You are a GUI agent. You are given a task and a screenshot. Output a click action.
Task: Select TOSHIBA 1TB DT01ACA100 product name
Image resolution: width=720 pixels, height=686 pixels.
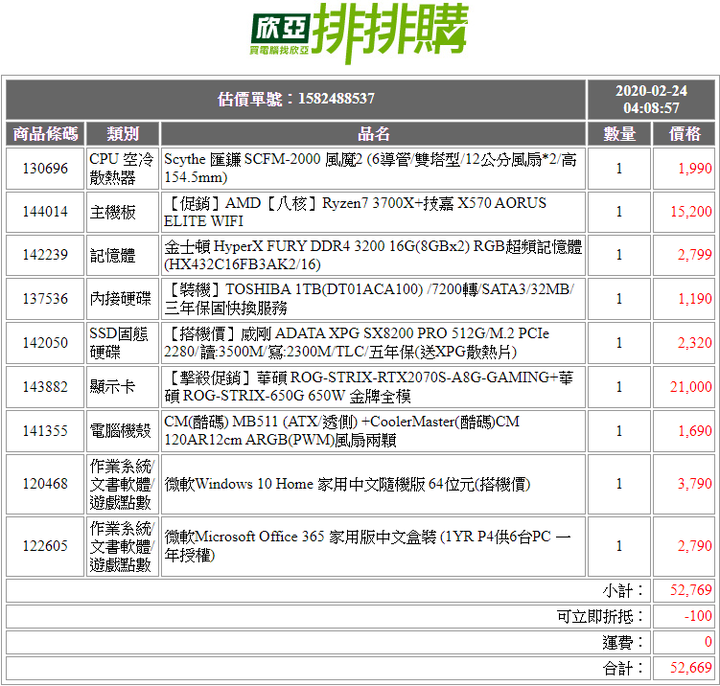(x=369, y=299)
